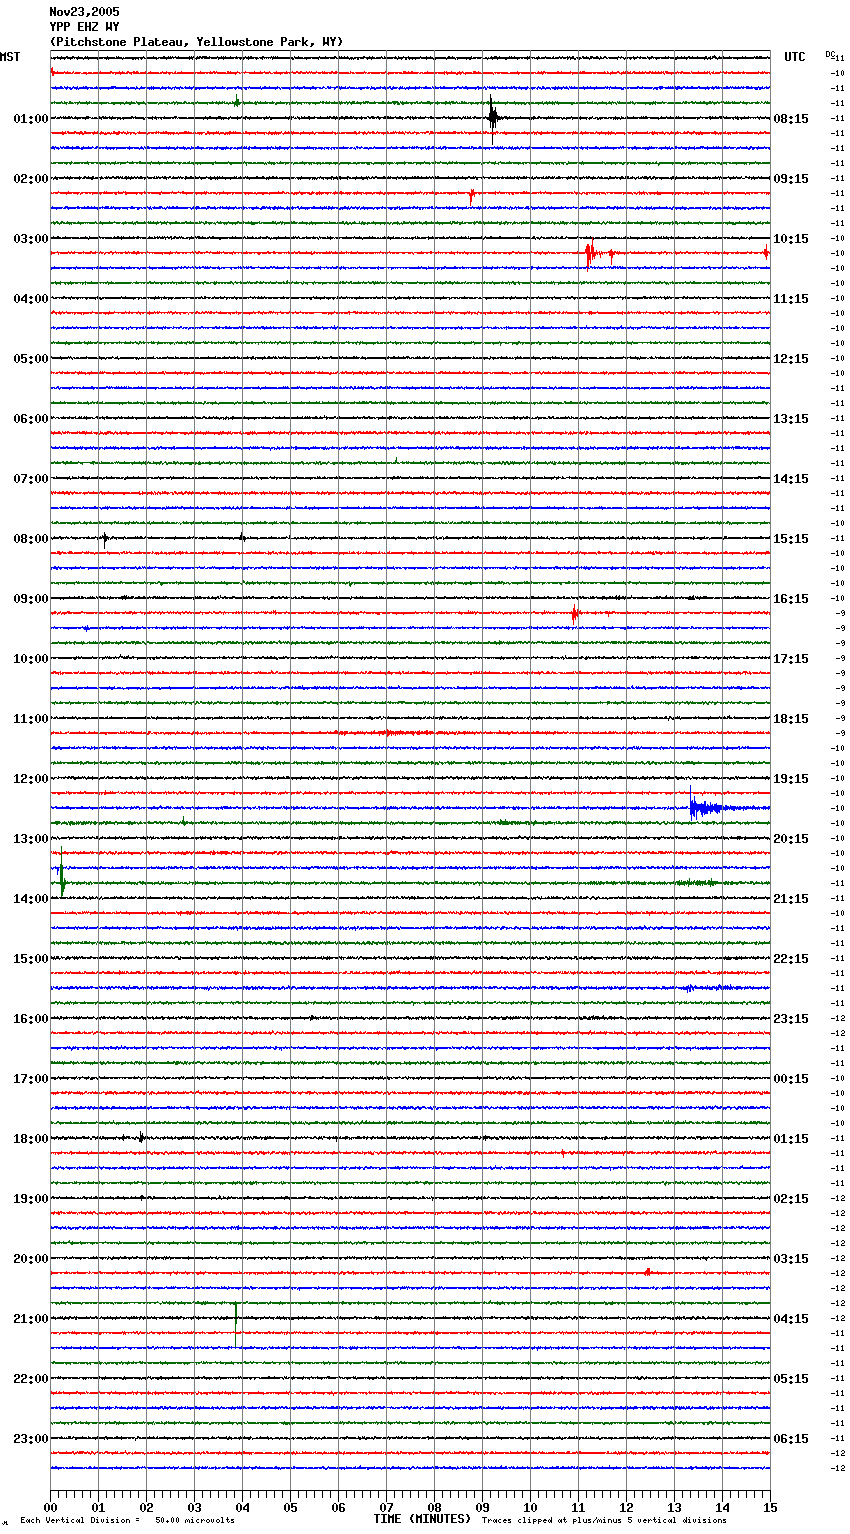Select the 20:00 MST time label
The image size is (850, 1534).
(x=31, y=1259)
